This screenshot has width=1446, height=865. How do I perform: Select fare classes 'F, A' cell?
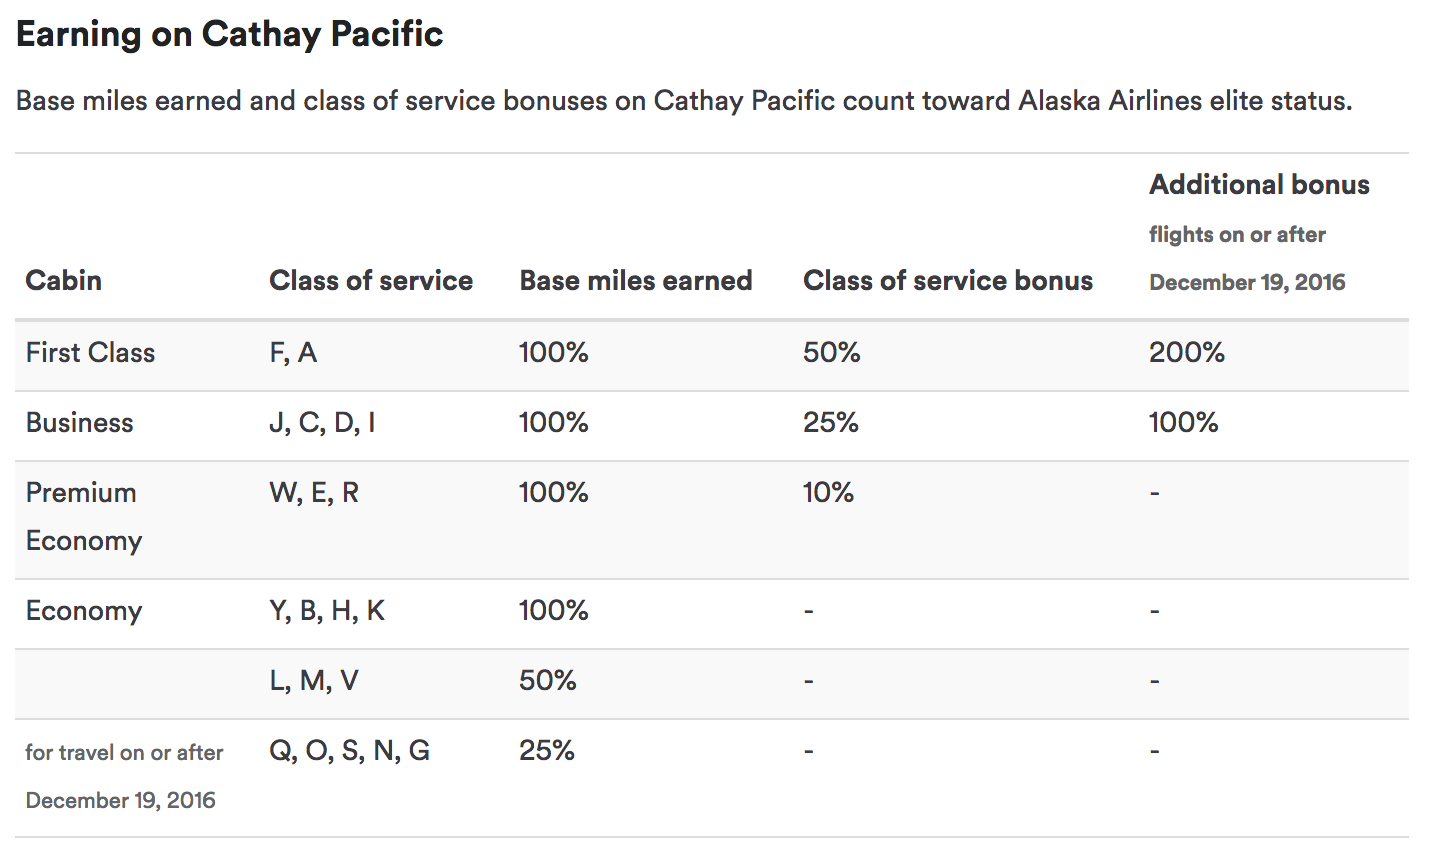click(293, 352)
